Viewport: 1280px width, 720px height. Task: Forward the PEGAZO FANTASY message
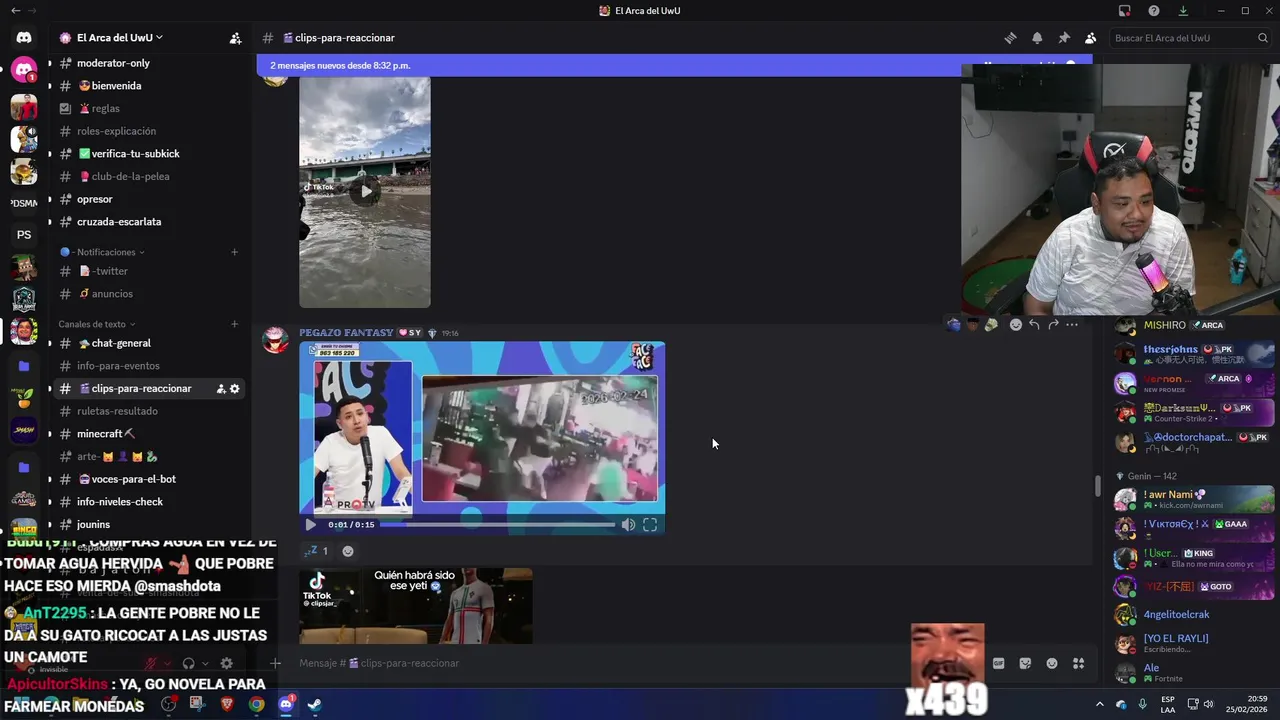1053,324
